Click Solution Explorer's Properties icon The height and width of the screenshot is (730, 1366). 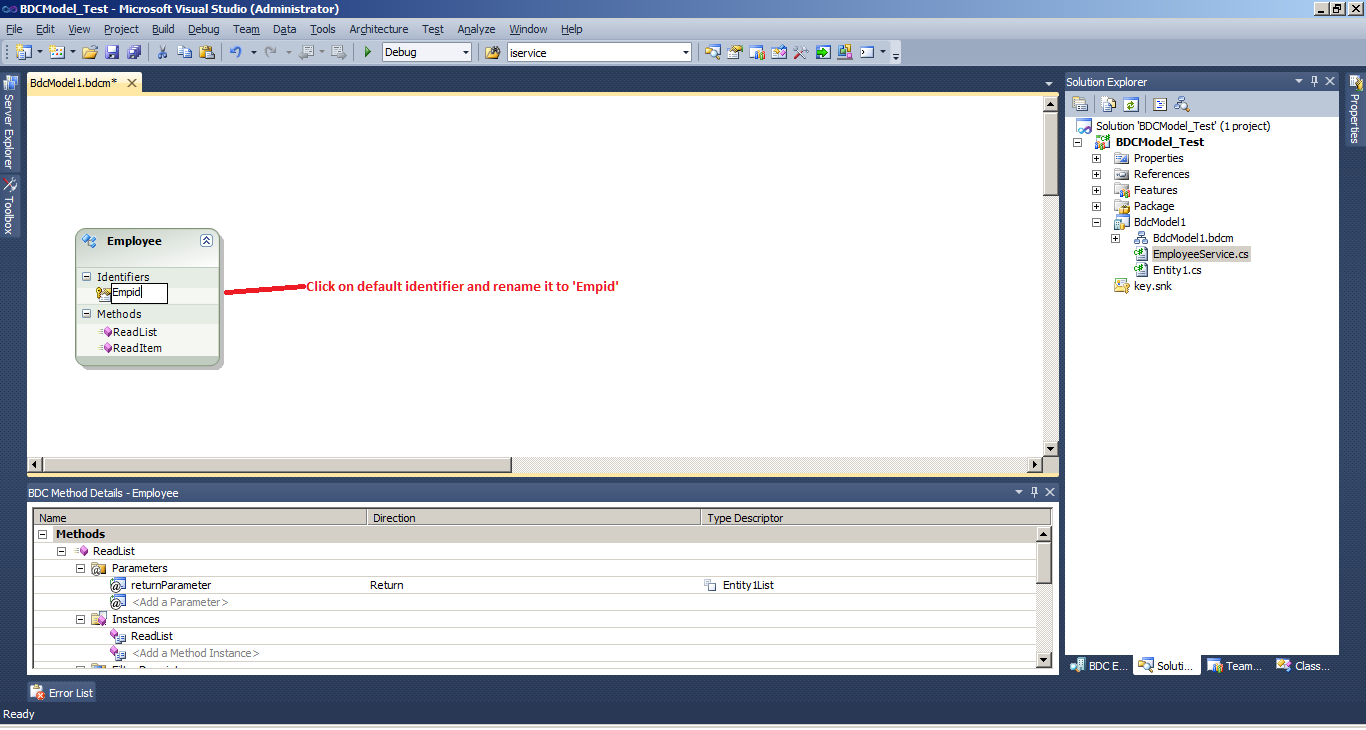(x=1080, y=104)
